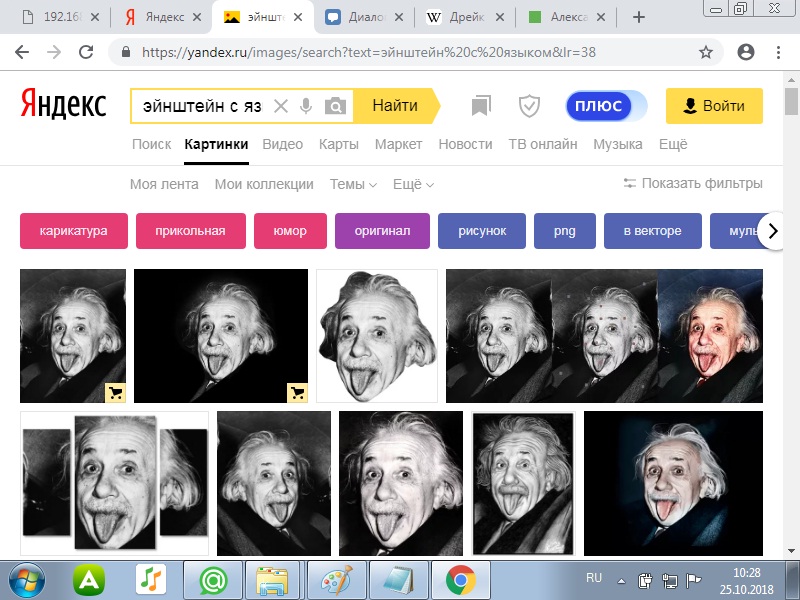
Task: Filter by the в векторе tag
Action: click(653, 231)
